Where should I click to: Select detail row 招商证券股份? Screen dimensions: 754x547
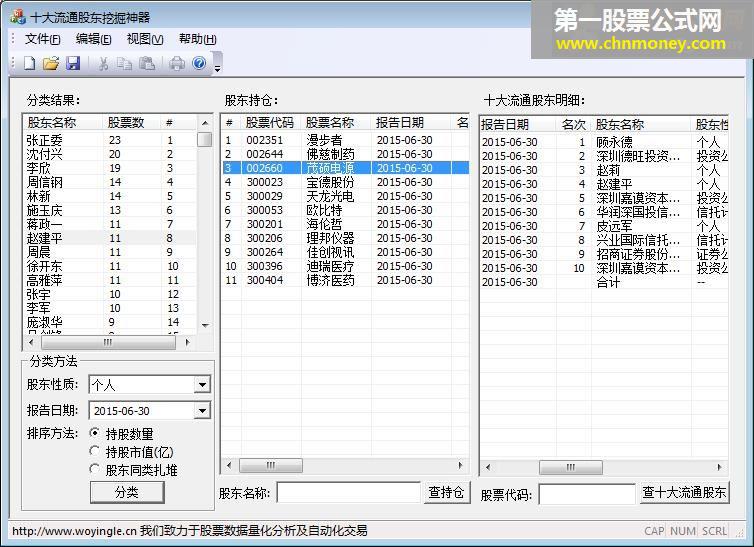click(x=604, y=254)
